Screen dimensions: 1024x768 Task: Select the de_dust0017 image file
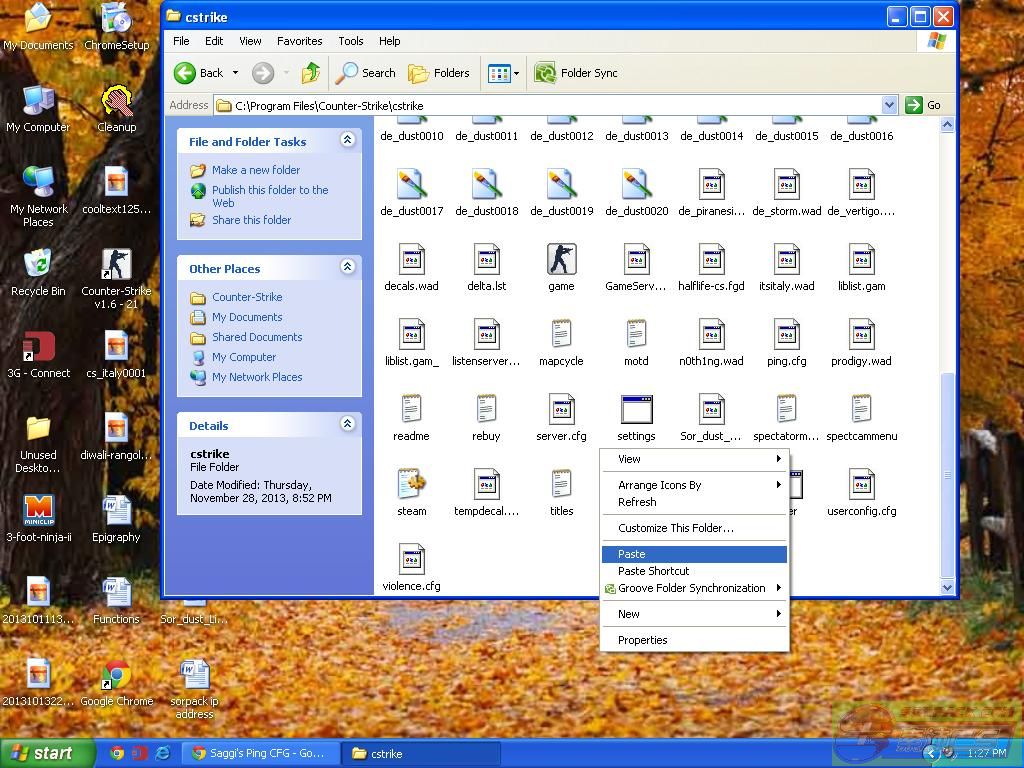pyautogui.click(x=411, y=186)
